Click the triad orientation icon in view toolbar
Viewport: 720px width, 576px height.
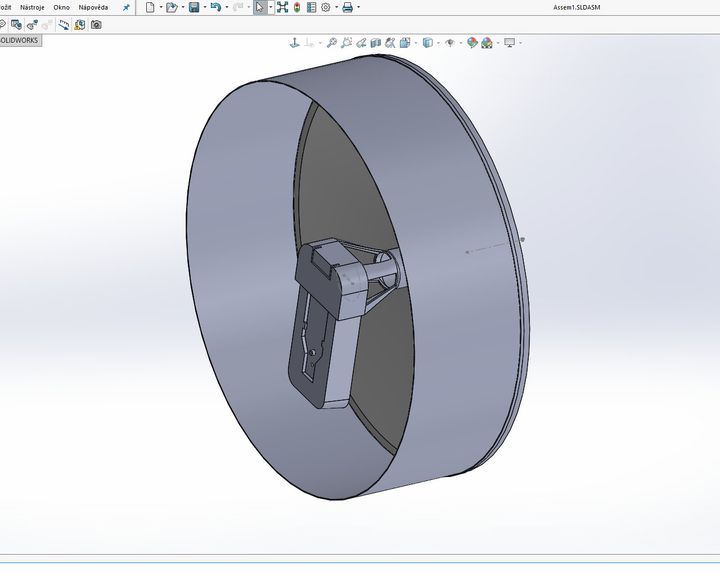tap(294, 43)
